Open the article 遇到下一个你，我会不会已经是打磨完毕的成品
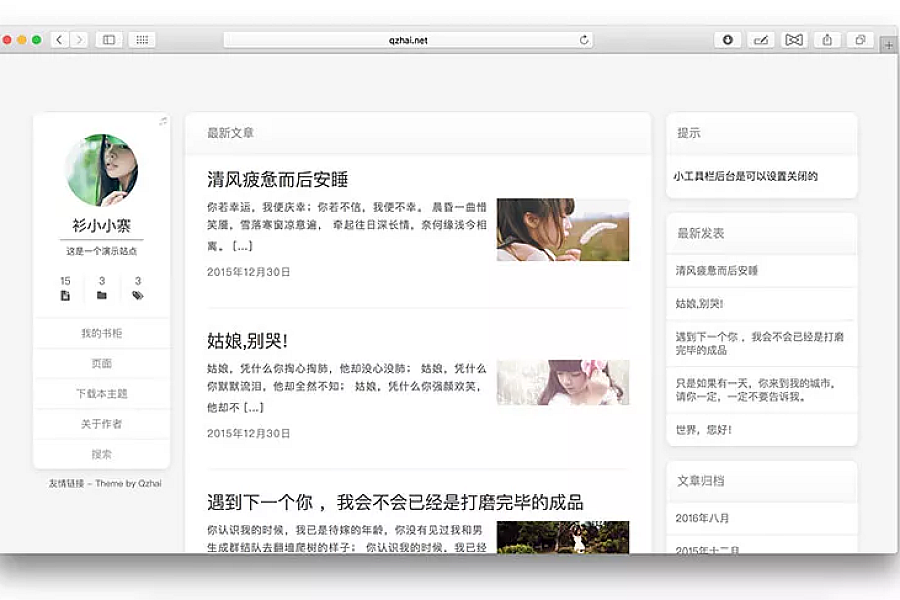Image resolution: width=900 pixels, height=600 pixels. [395, 502]
